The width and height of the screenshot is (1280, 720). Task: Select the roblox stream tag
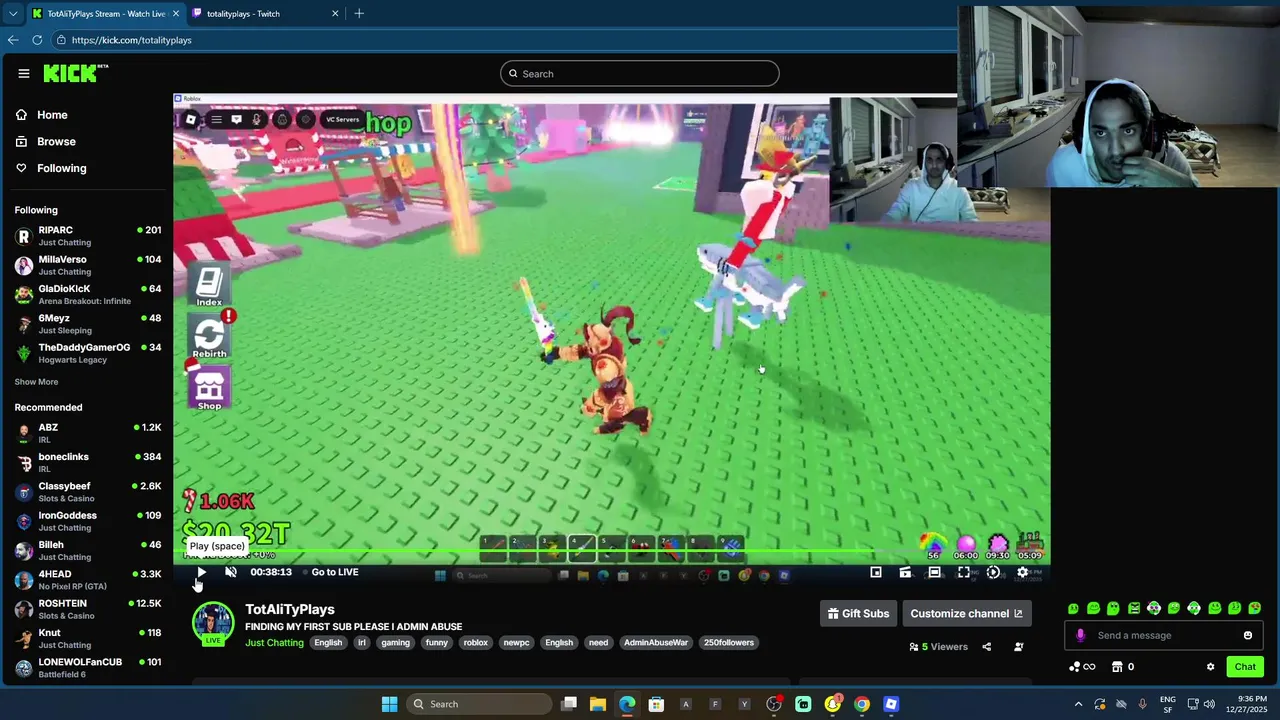point(476,643)
